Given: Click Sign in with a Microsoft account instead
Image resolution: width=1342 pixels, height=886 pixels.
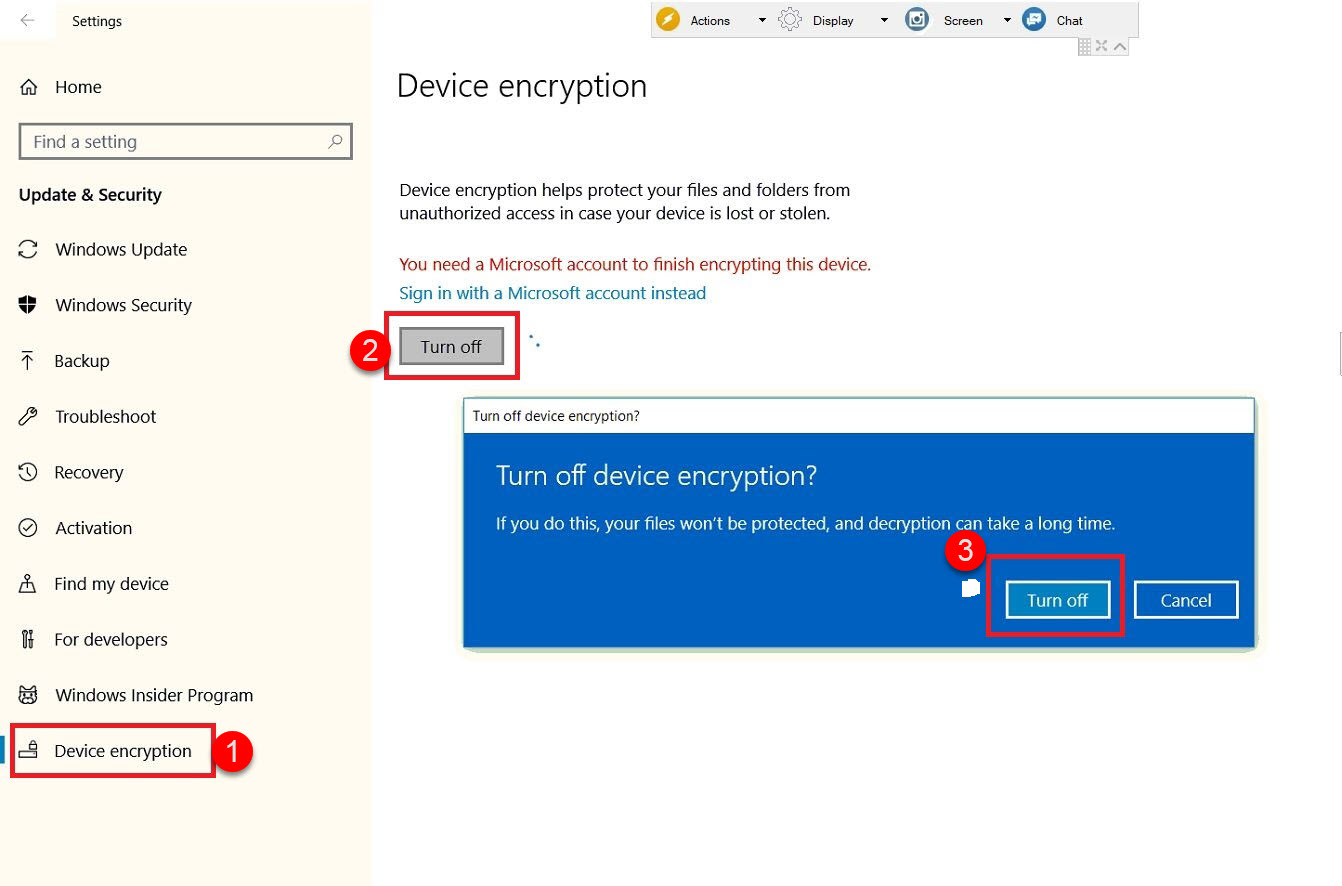Looking at the screenshot, I should [552, 293].
